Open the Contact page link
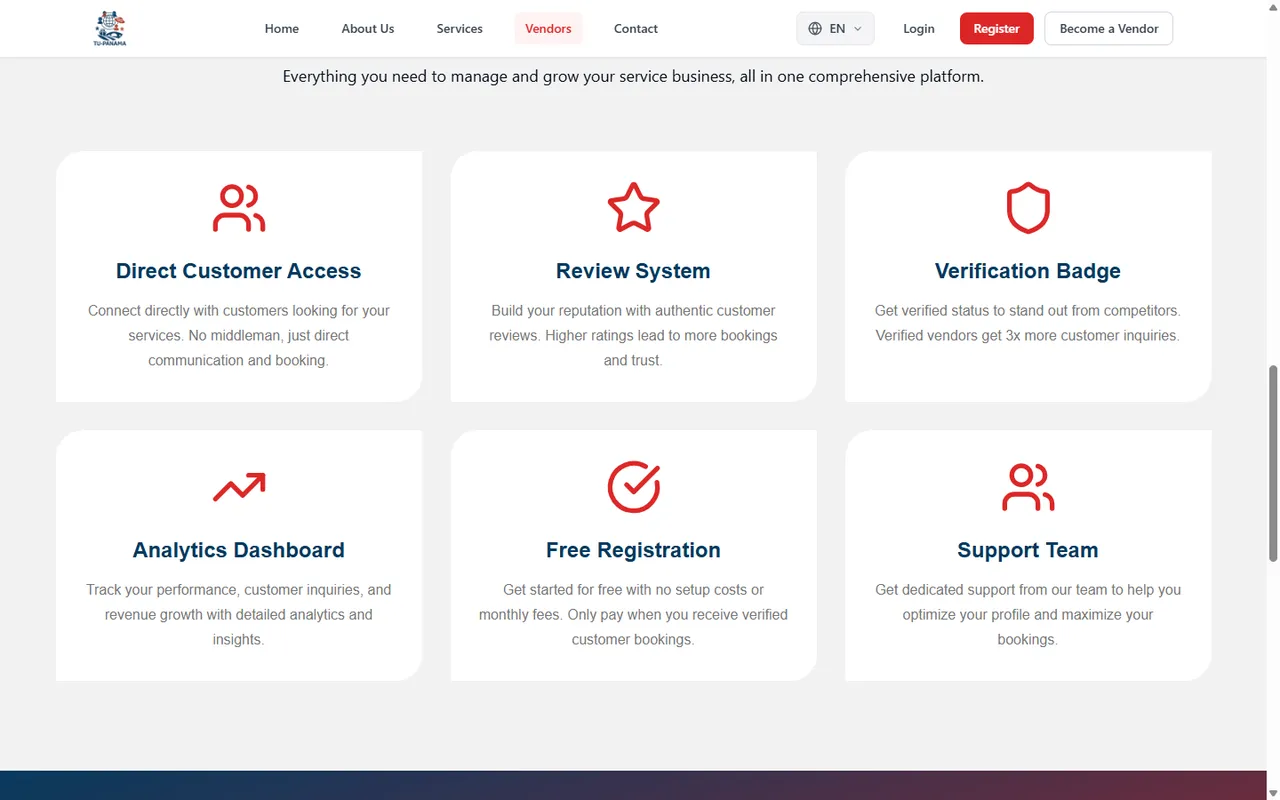The width and height of the screenshot is (1280, 800). coord(635,29)
